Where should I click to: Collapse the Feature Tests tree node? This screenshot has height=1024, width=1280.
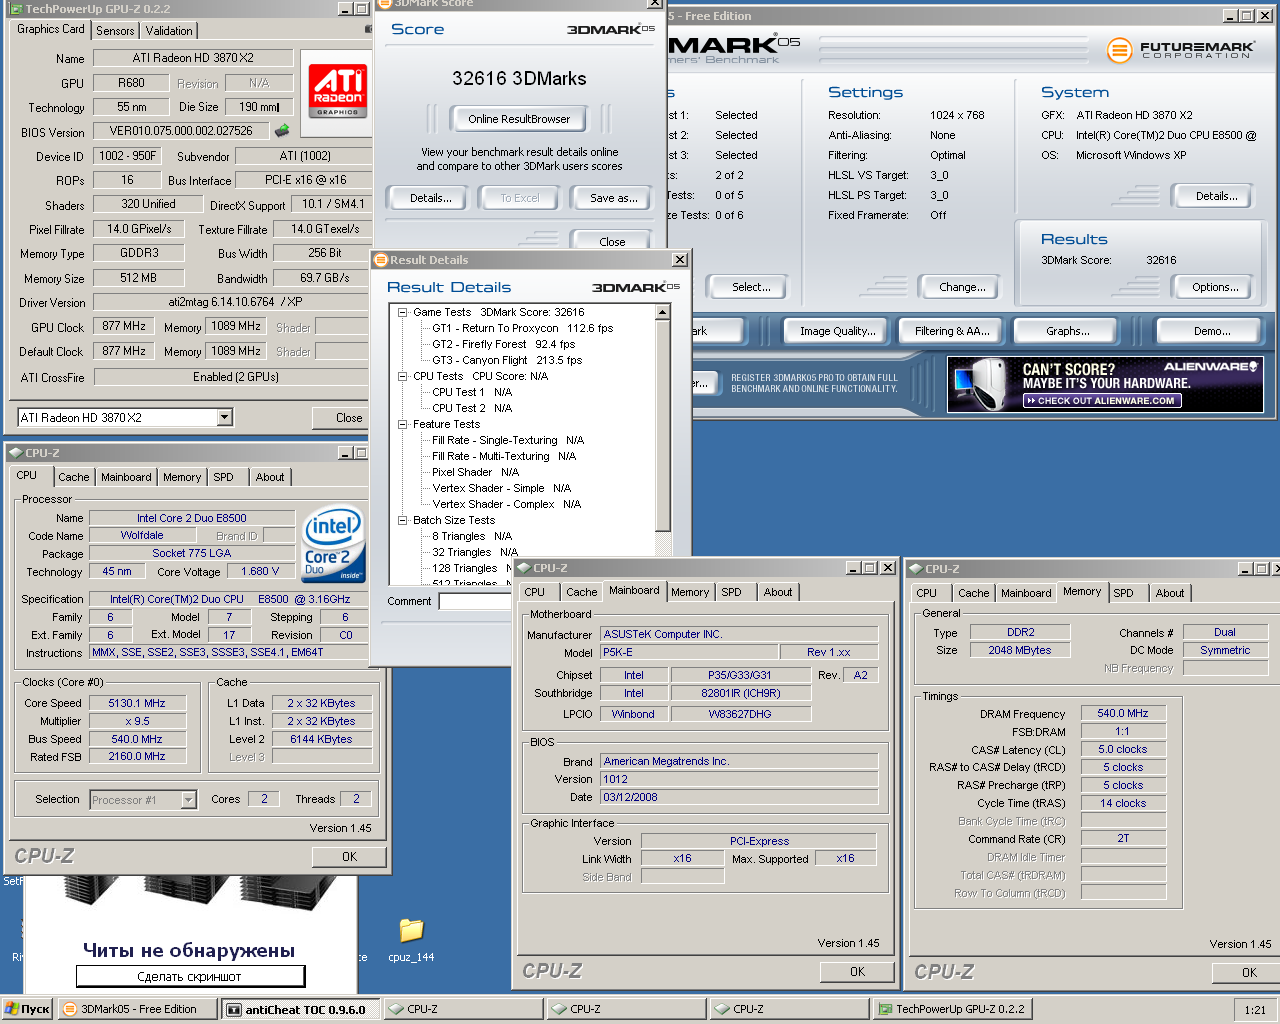pos(402,424)
